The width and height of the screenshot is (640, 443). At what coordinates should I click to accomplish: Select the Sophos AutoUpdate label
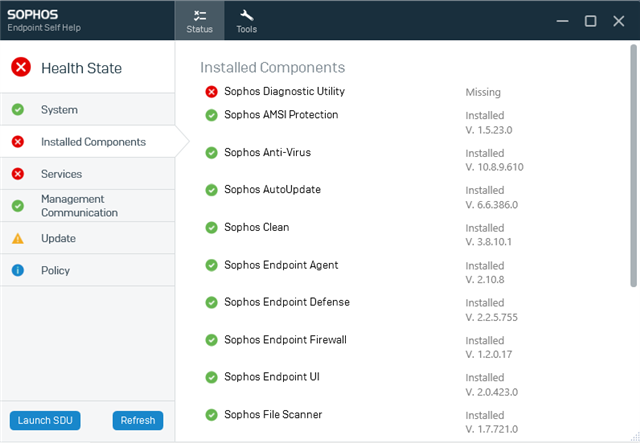click(272, 190)
